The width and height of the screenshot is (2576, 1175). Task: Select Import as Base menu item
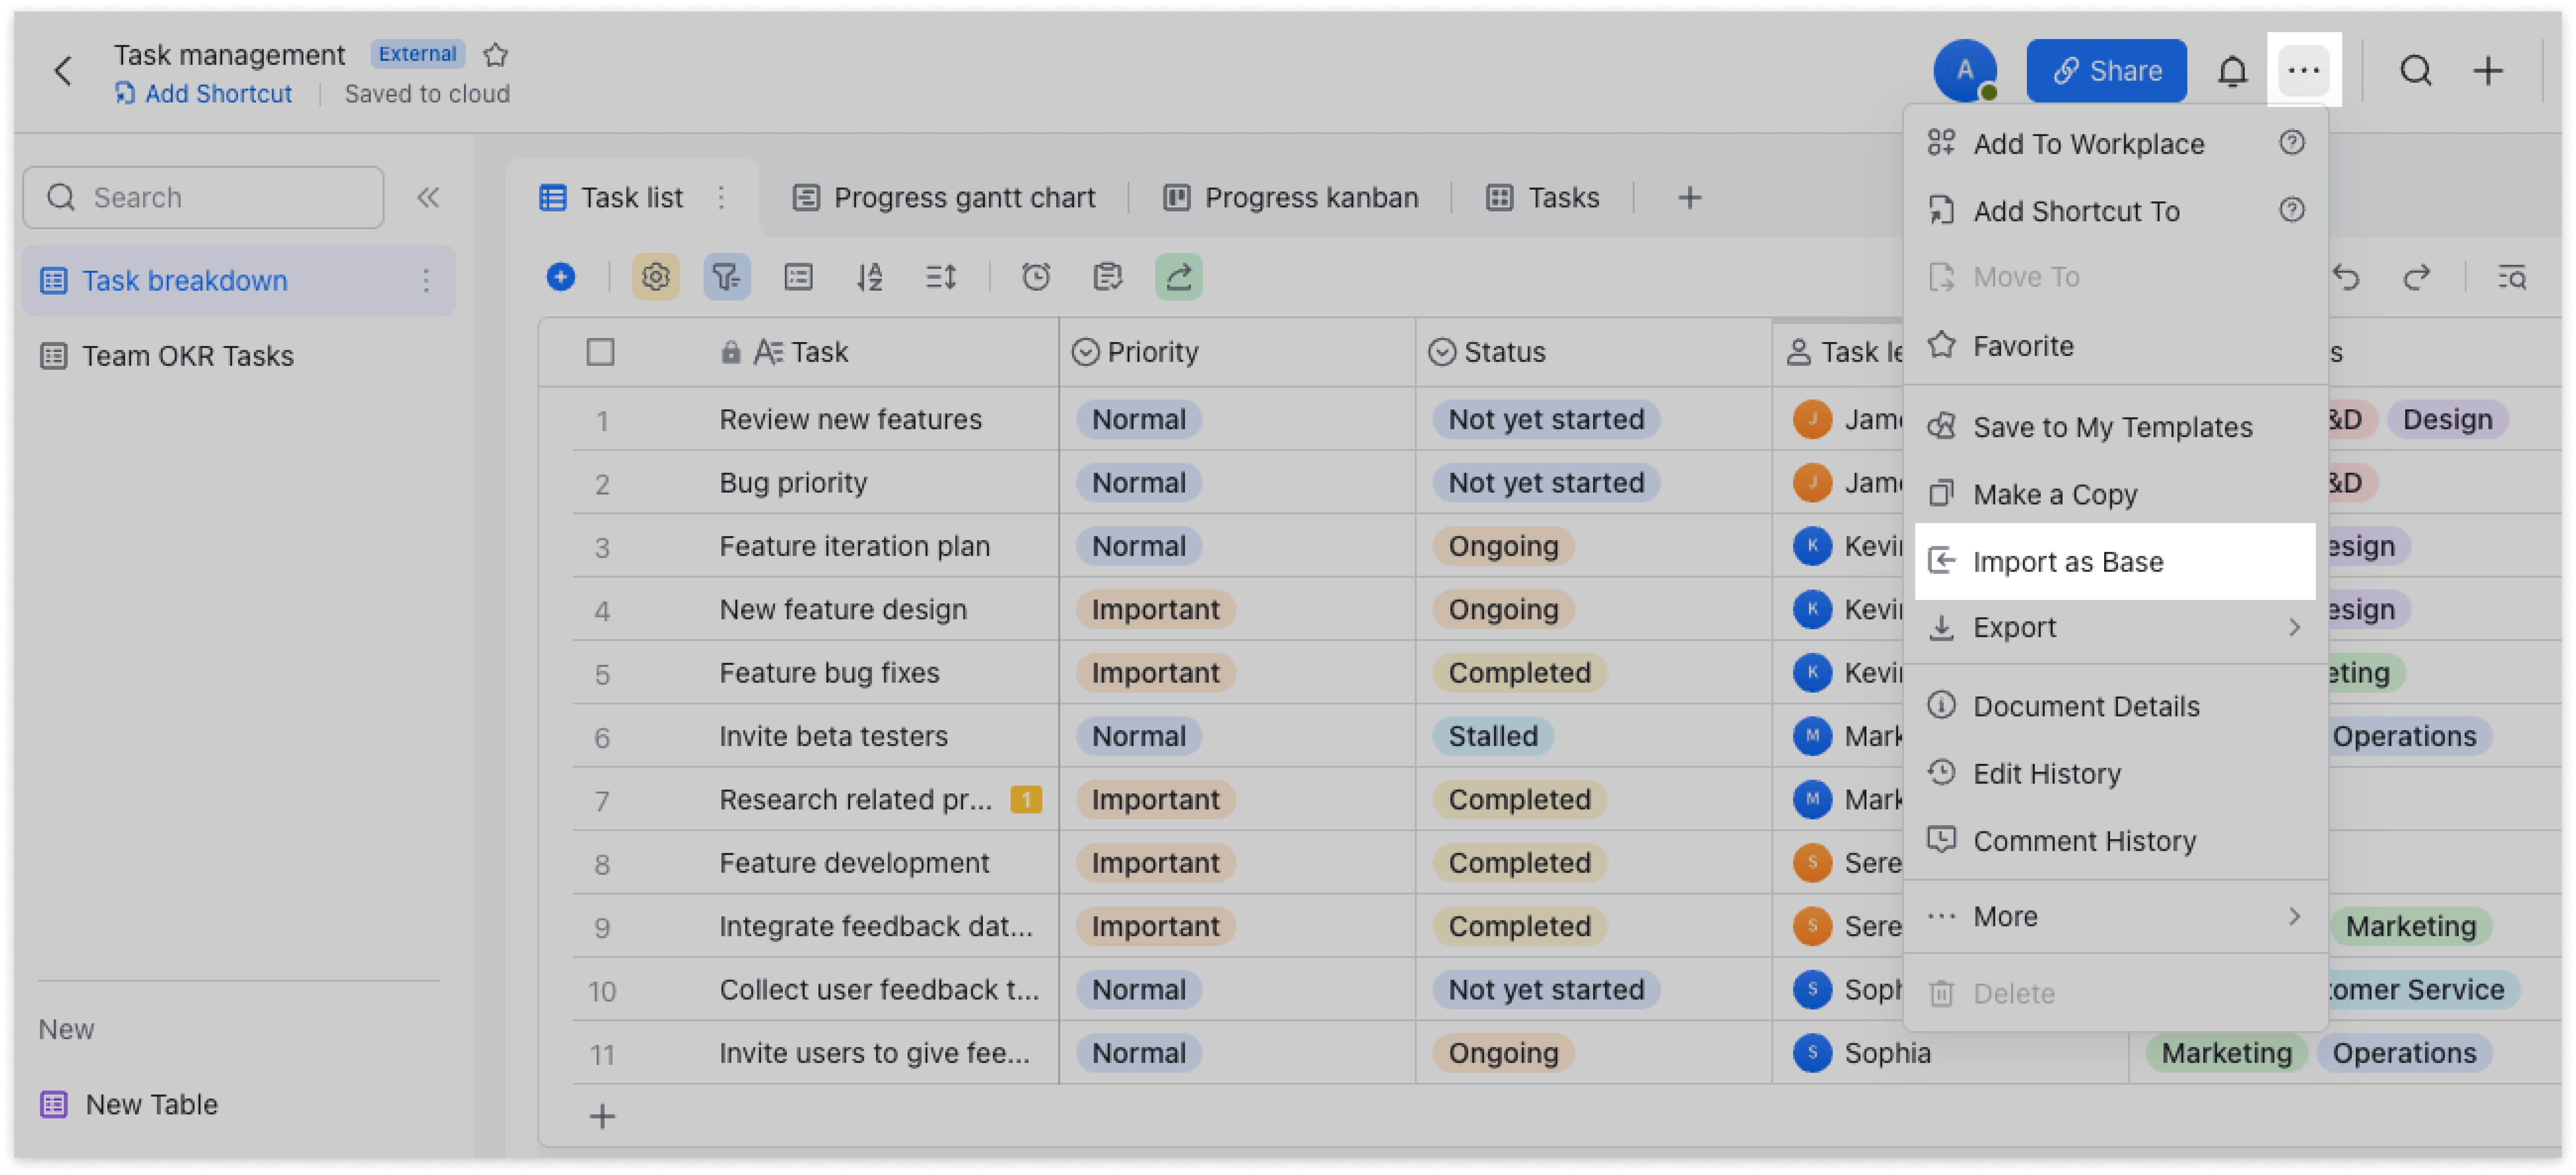[2114, 562]
